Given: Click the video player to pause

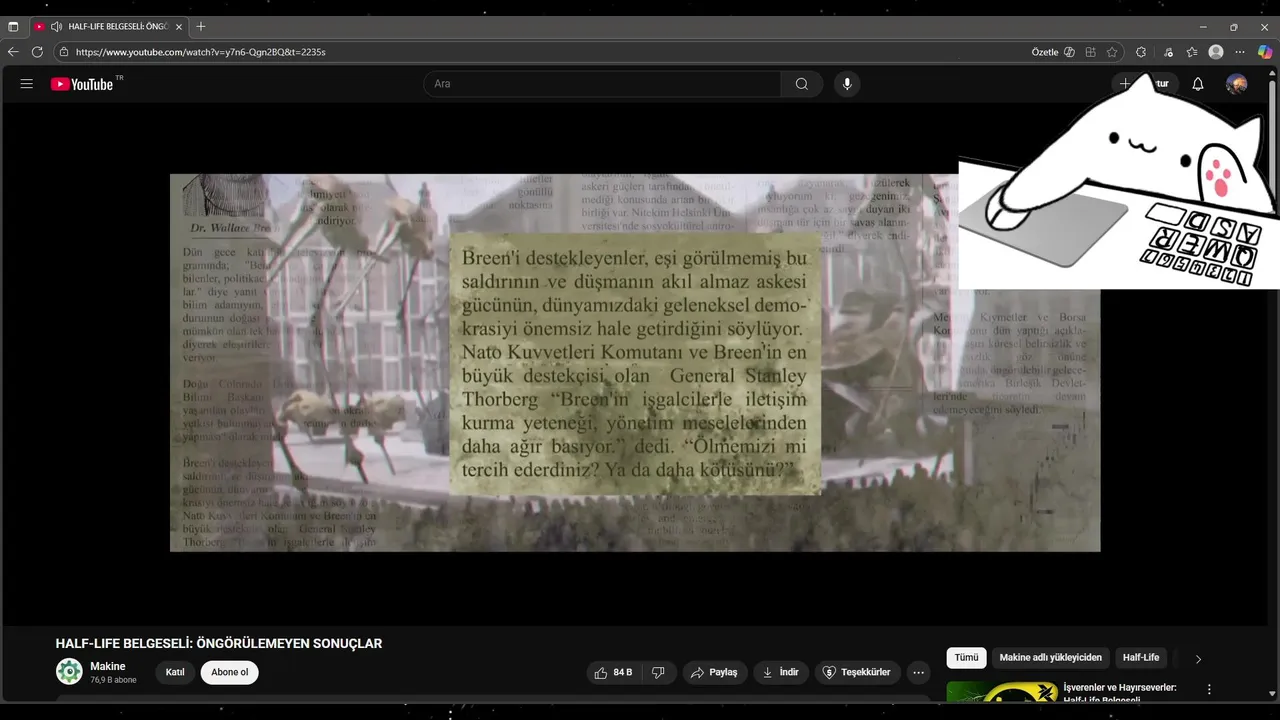Looking at the screenshot, I should pos(635,363).
